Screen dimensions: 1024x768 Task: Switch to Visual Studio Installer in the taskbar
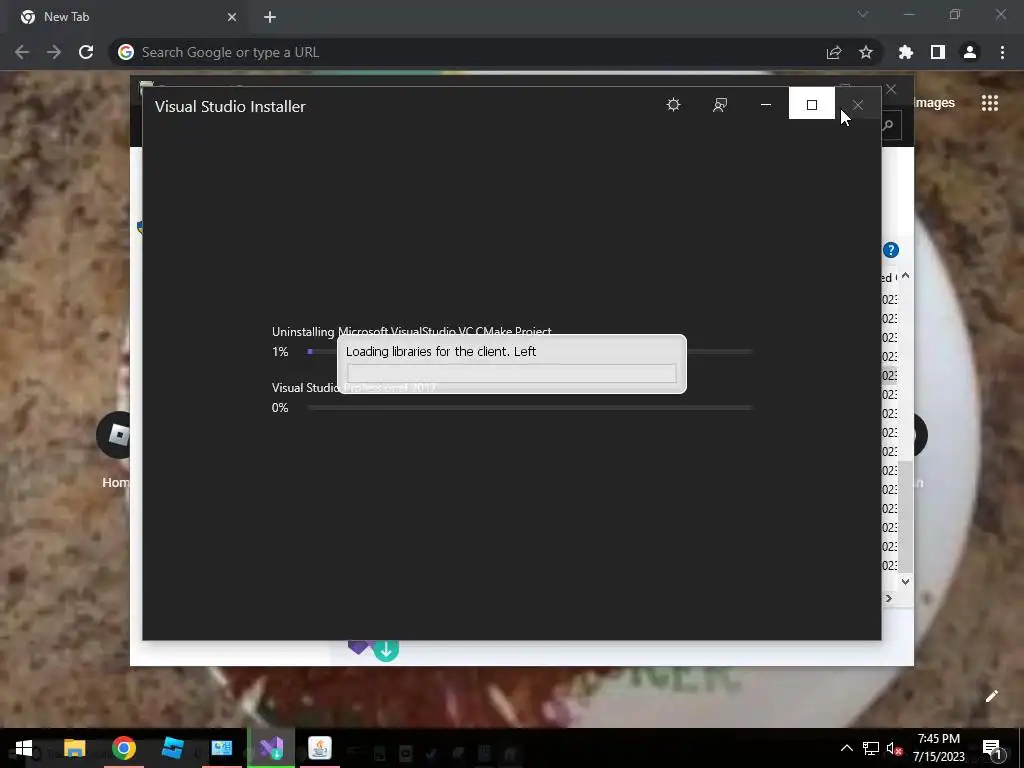pyautogui.click(x=271, y=748)
